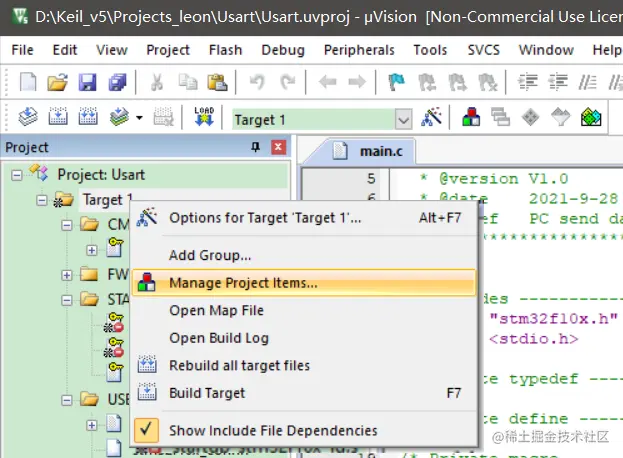
Task: Open the Tools menu
Action: (430, 50)
